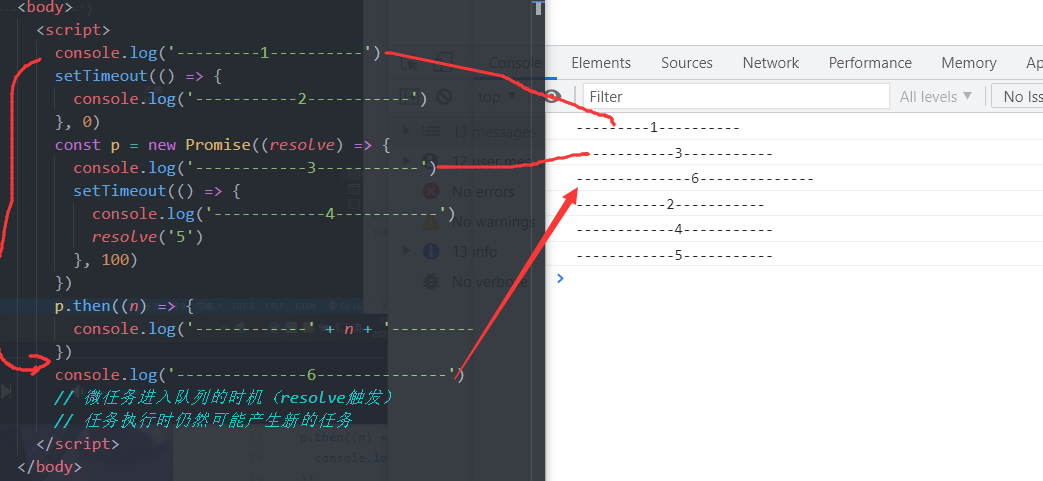The height and width of the screenshot is (481, 1043).
Task: Click the list icon beside 13 messages
Action: 431,131
